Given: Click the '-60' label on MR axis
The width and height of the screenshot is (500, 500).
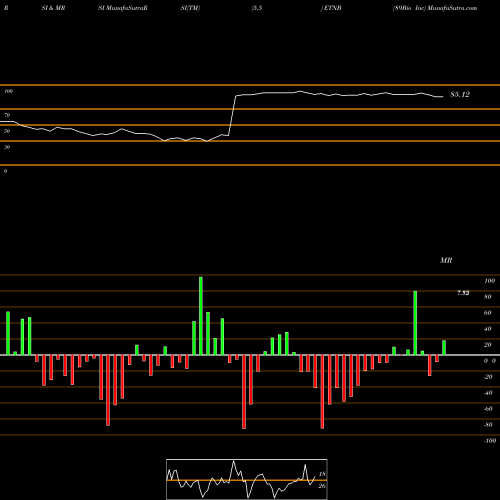Looking at the screenshot, I should pyautogui.click(x=488, y=409).
